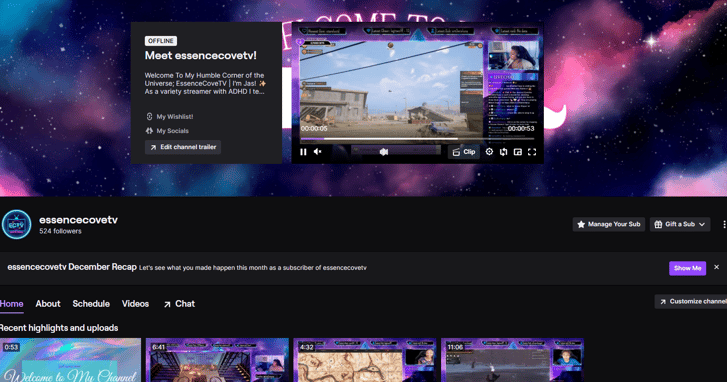Switch to the About tab
The height and width of the screenshot is (382, 727).
(x=48, y=304)
